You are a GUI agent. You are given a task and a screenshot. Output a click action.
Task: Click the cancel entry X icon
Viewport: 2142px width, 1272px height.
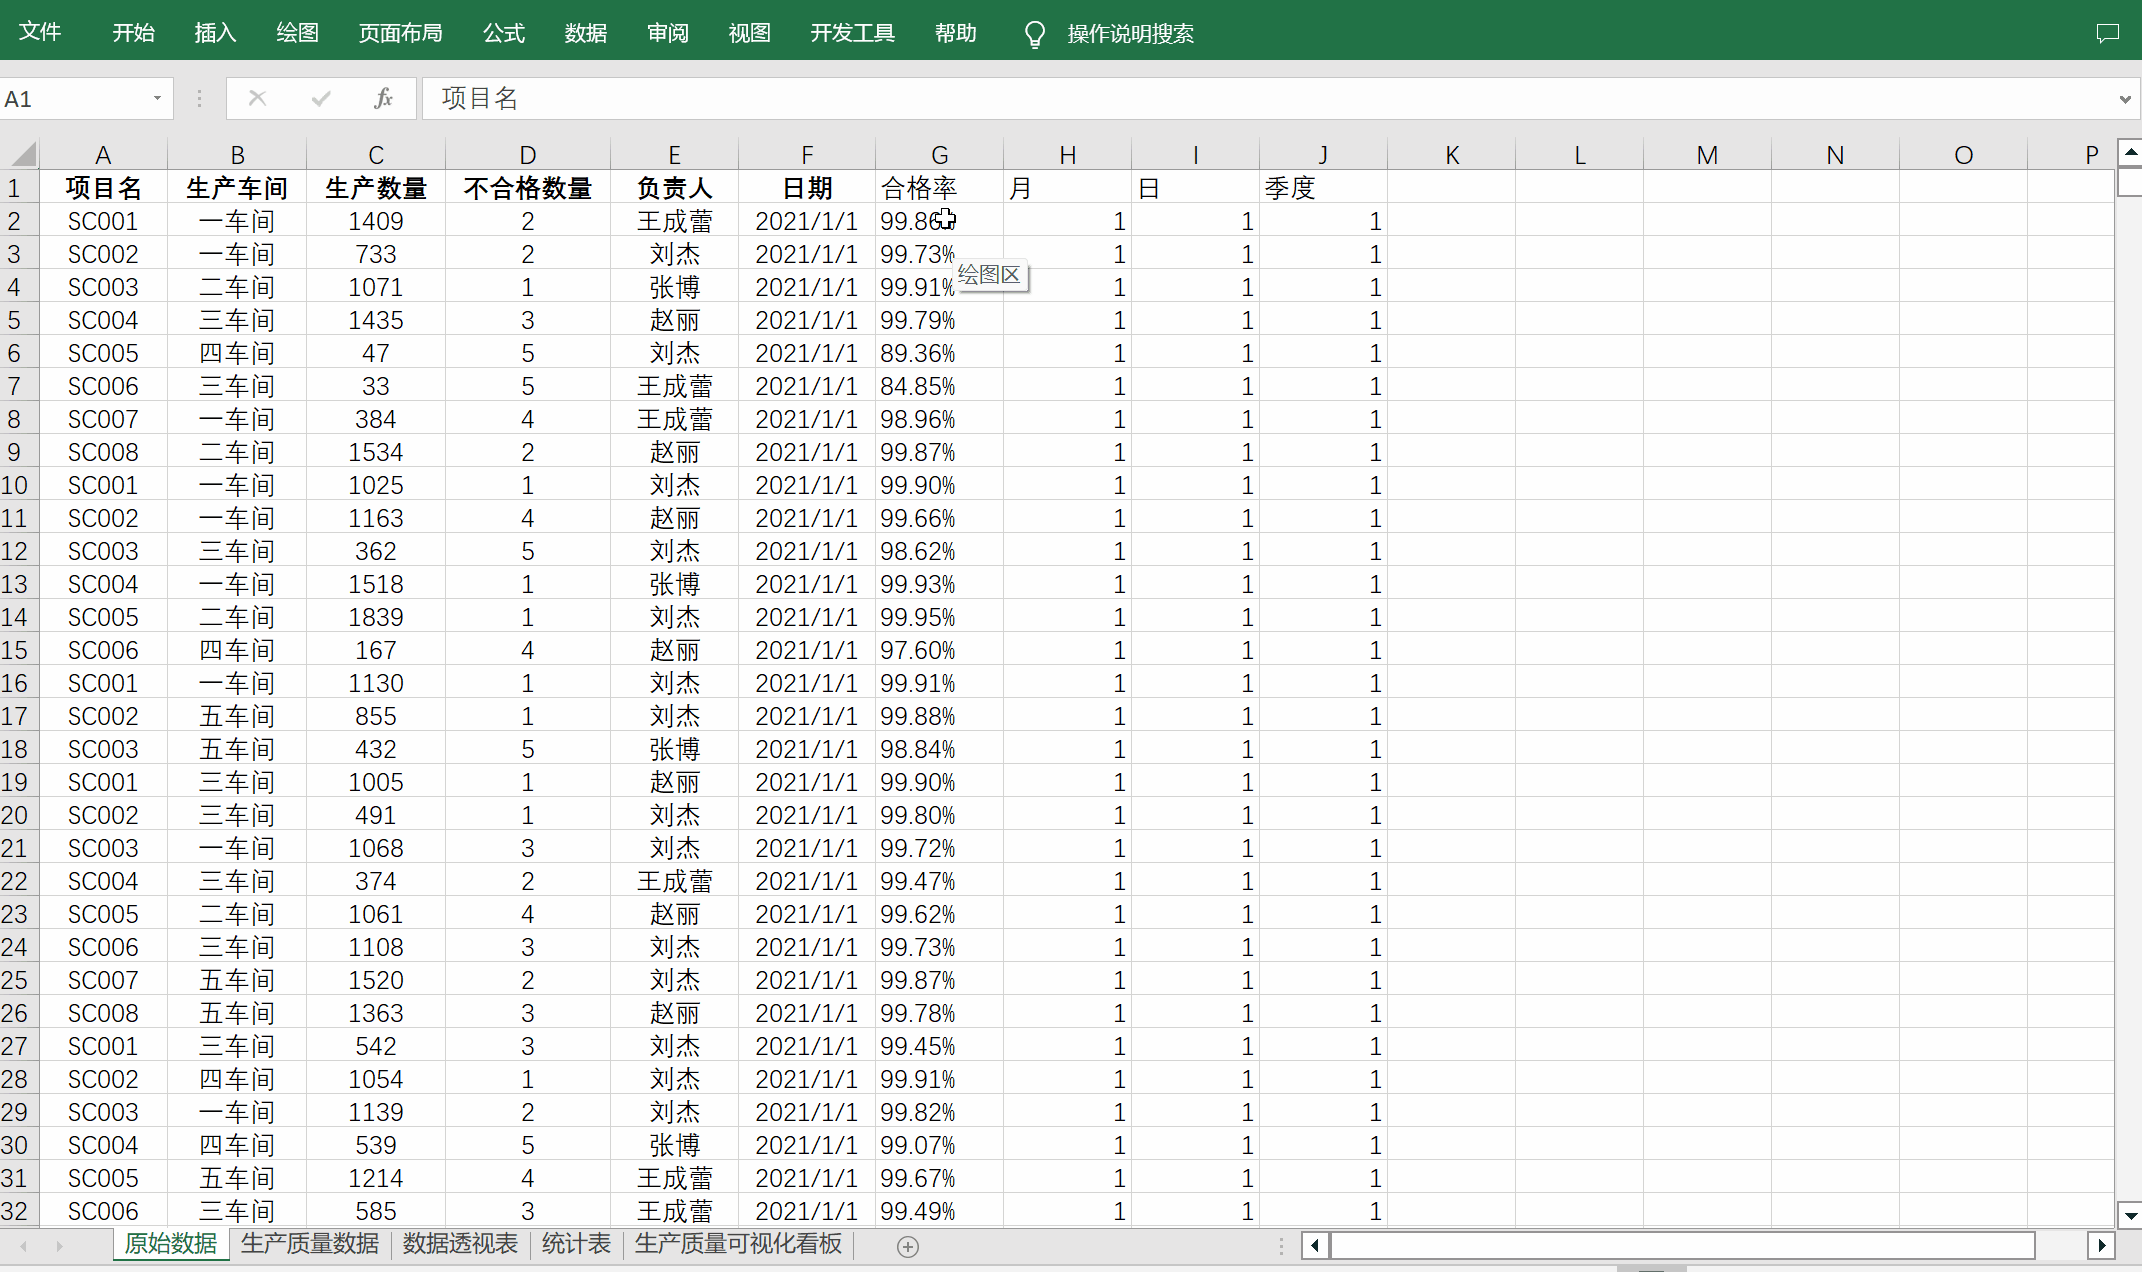[x=257, y=98]
